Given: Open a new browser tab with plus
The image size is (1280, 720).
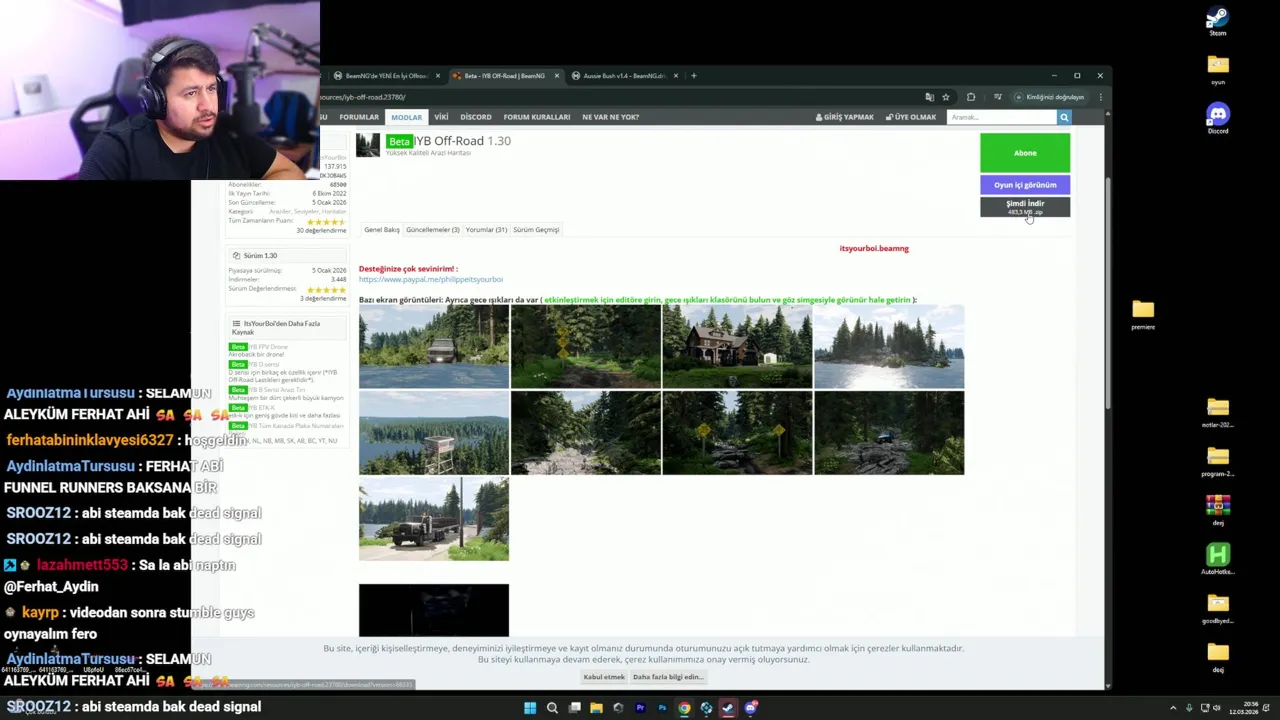Looking at the screenshot, I should 694,75.
